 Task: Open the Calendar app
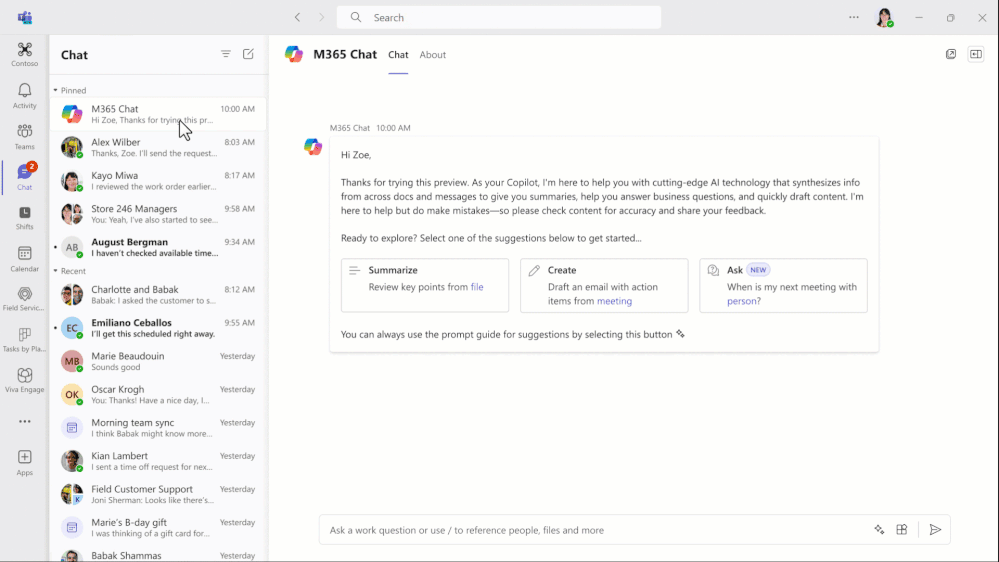(x=24, y=259)
